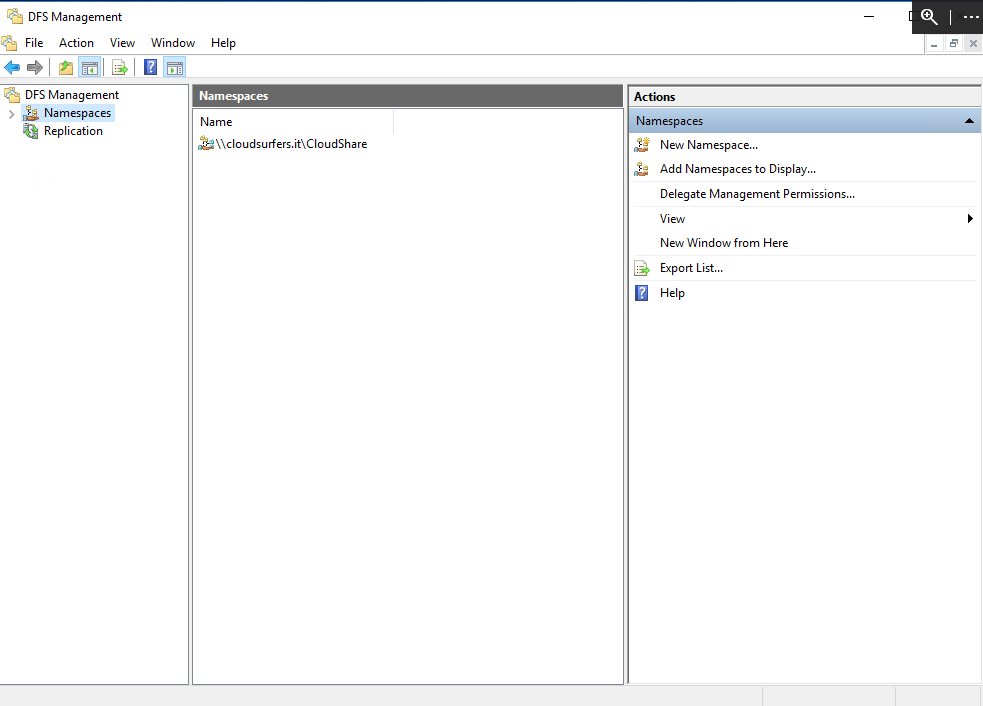
Task: Click the three-dot more options icon
Action: point(970,17)
